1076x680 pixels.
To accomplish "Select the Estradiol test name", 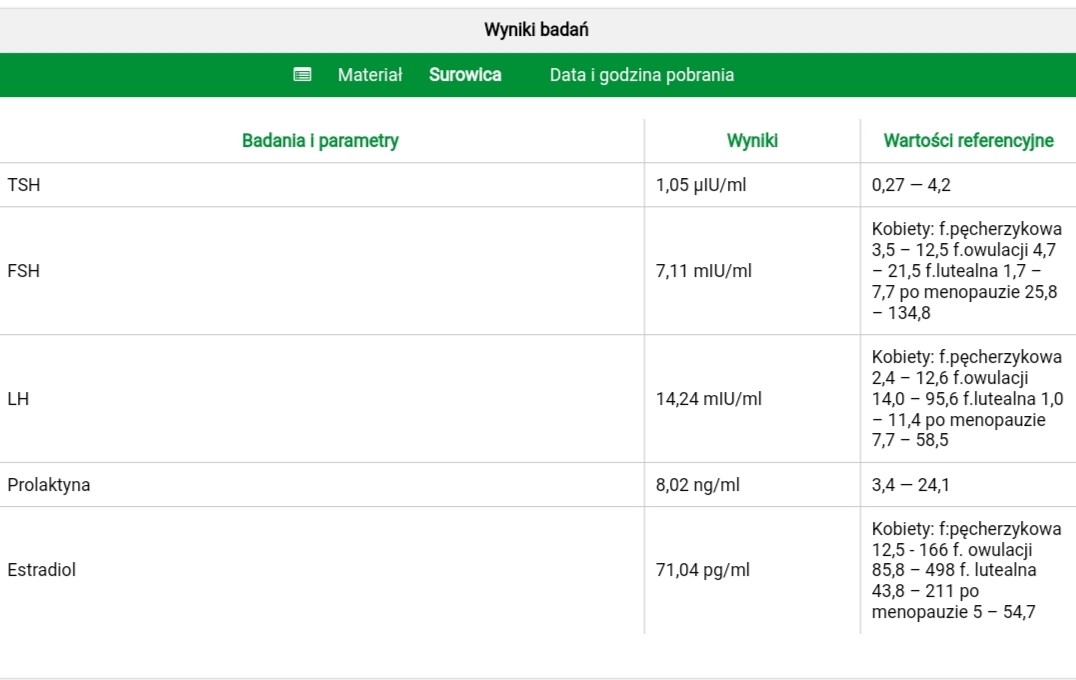I will pos(42,570).
